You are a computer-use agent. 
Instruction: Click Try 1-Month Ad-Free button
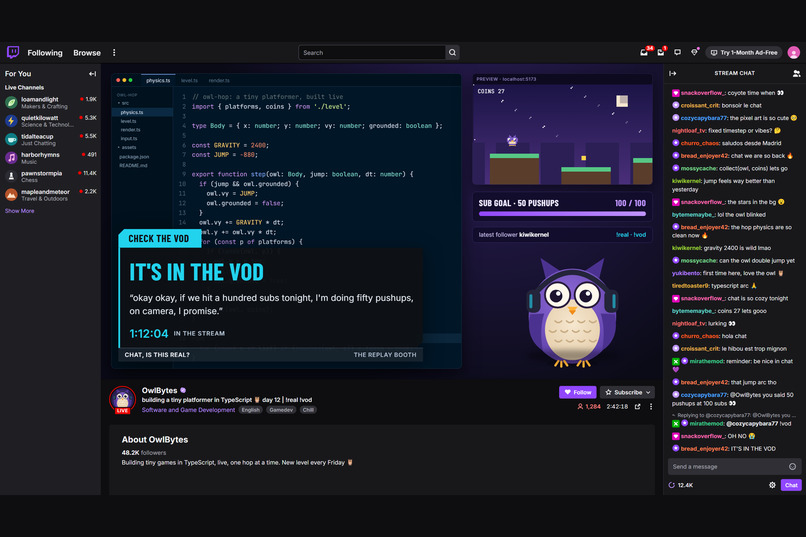pos(744,52)
